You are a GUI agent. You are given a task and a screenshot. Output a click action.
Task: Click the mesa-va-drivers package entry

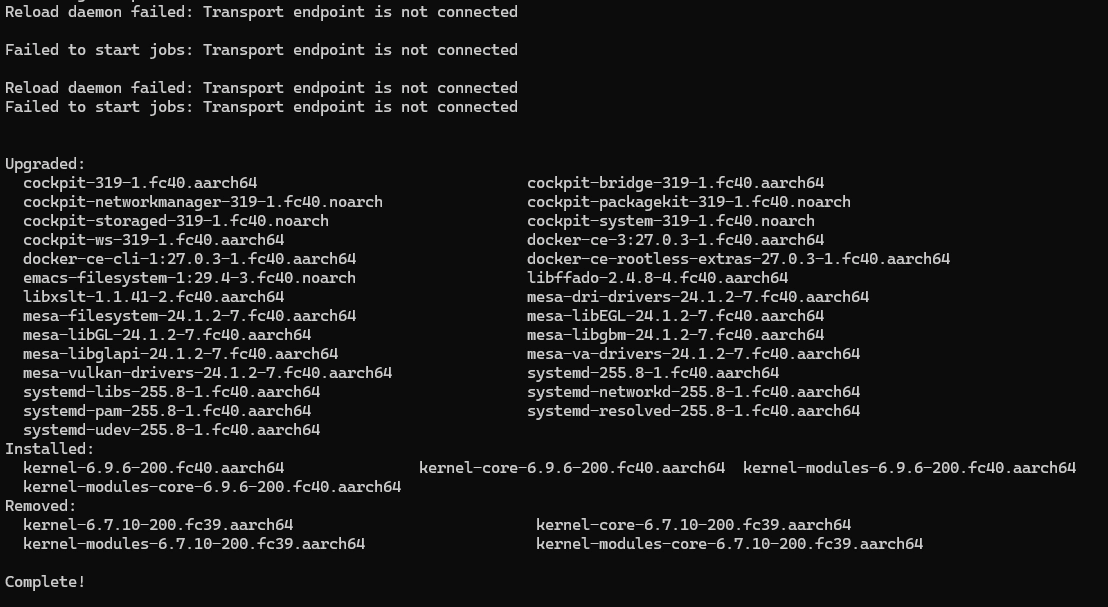[x=693, y=354]
